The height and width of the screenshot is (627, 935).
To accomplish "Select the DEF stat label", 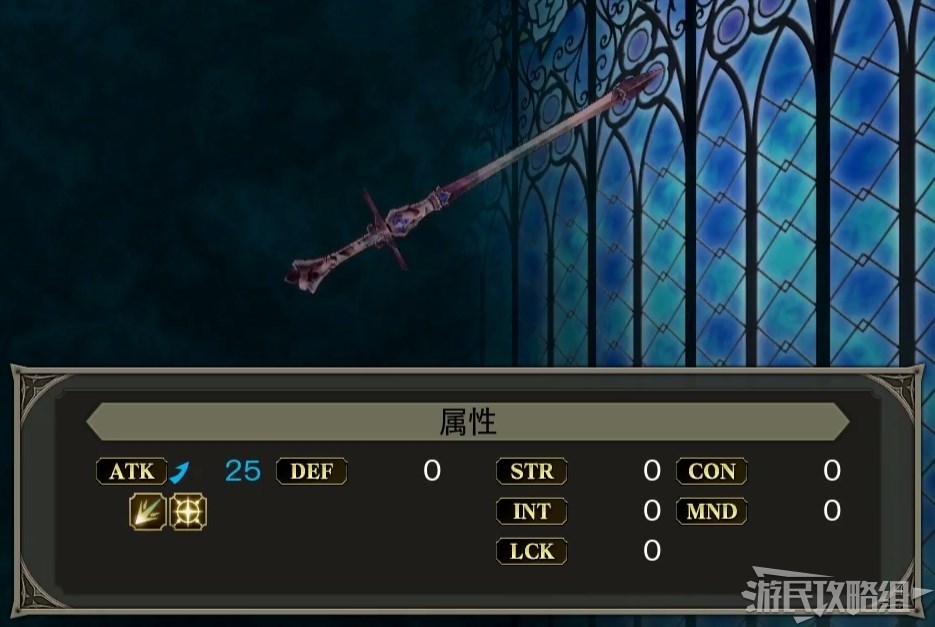I will 311,471.
